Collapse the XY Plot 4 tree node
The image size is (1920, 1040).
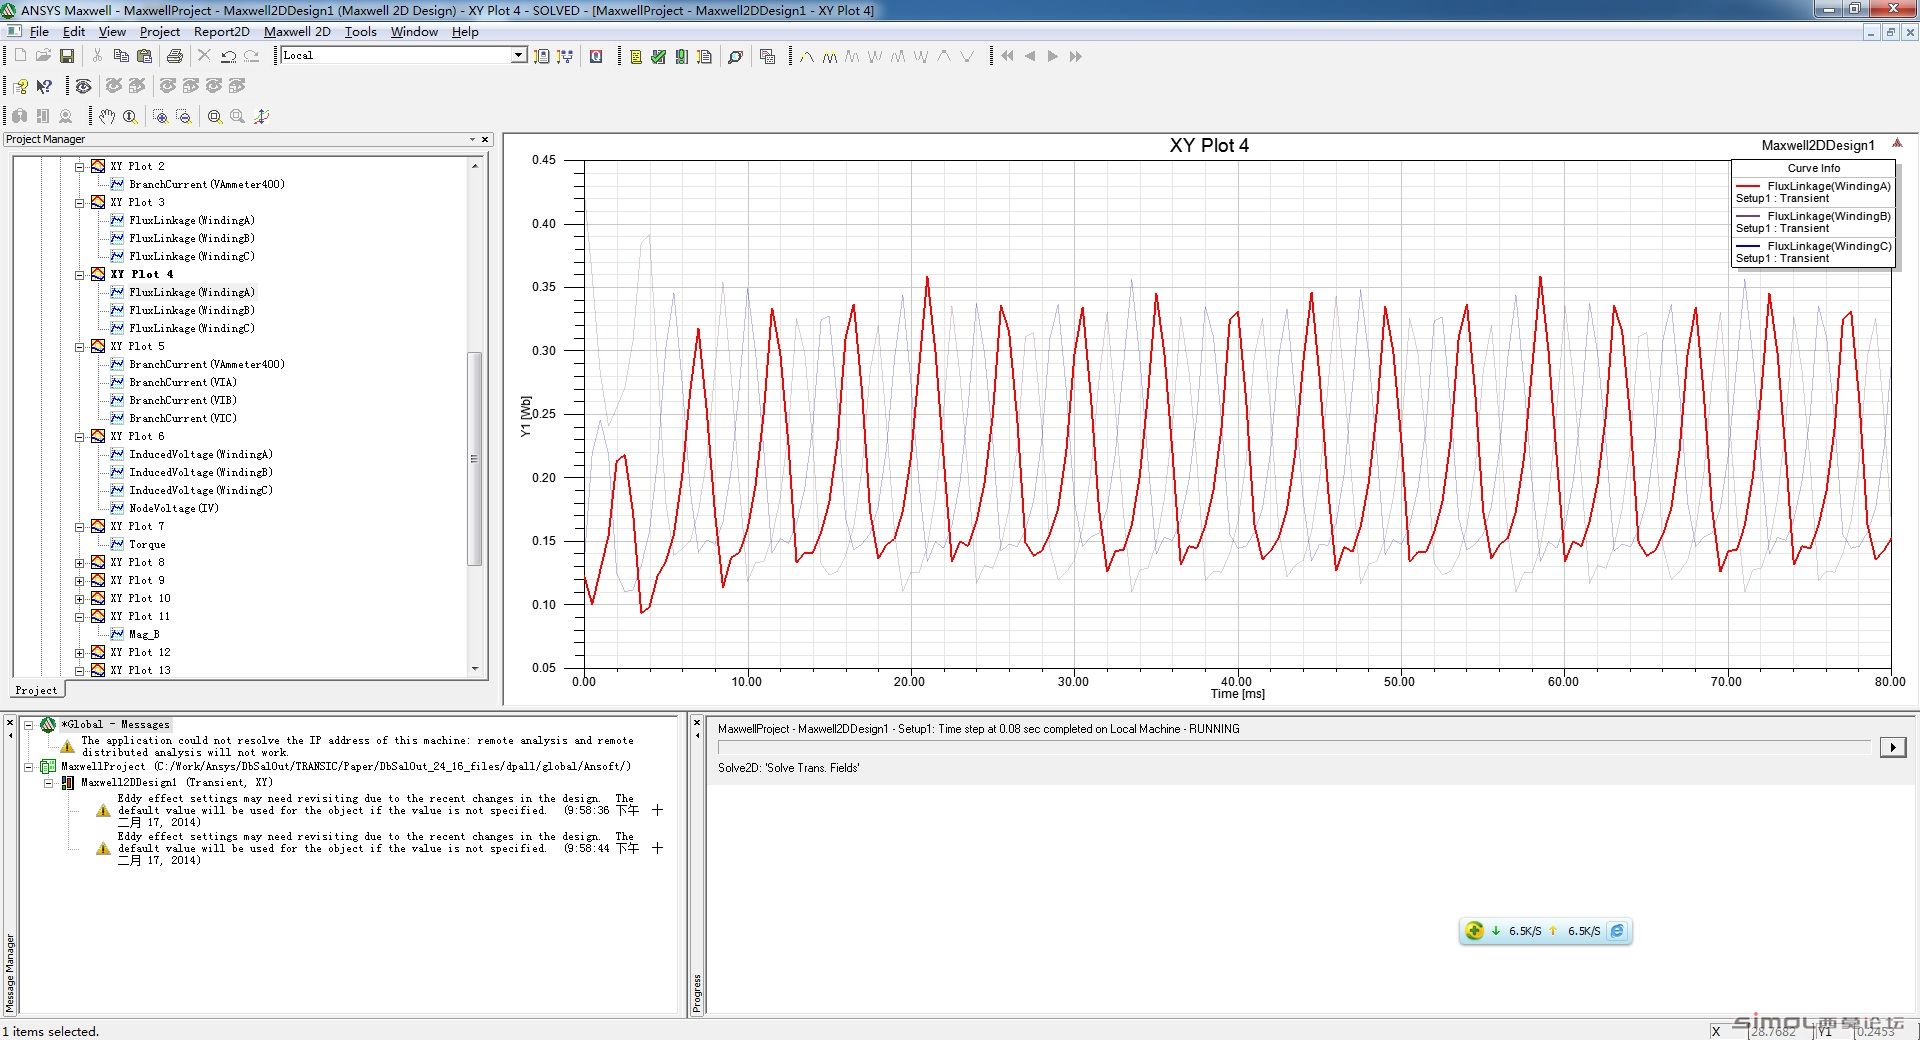pos(80,275)
